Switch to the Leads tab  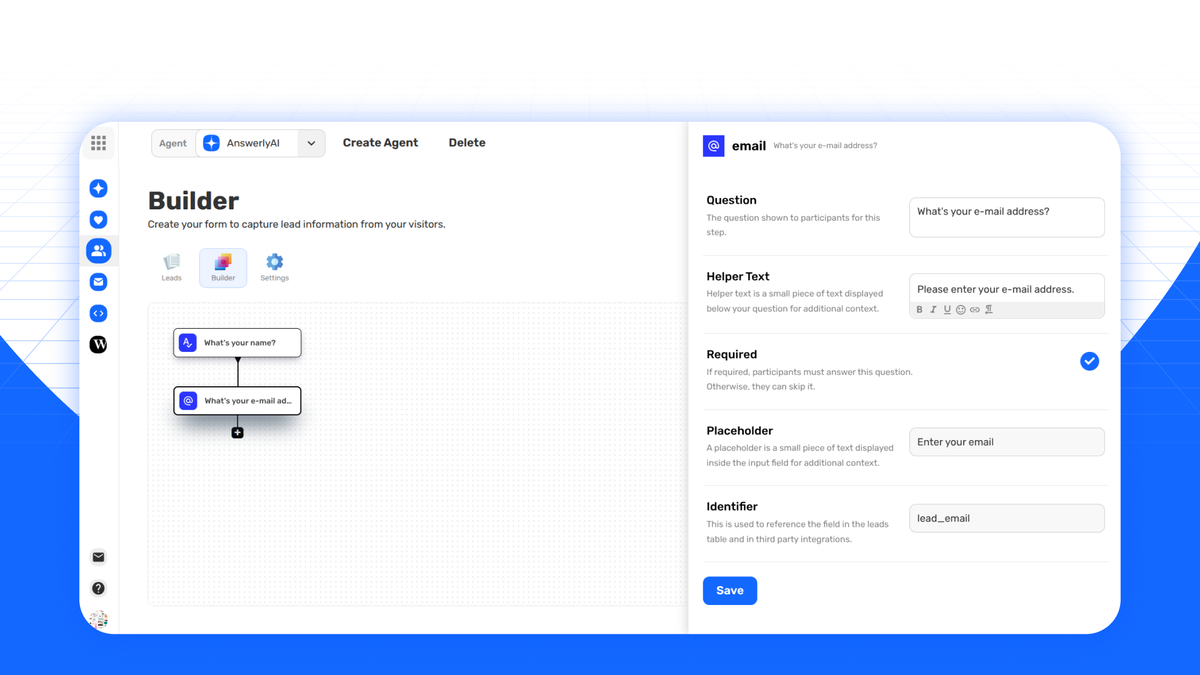tap(171, 267)
